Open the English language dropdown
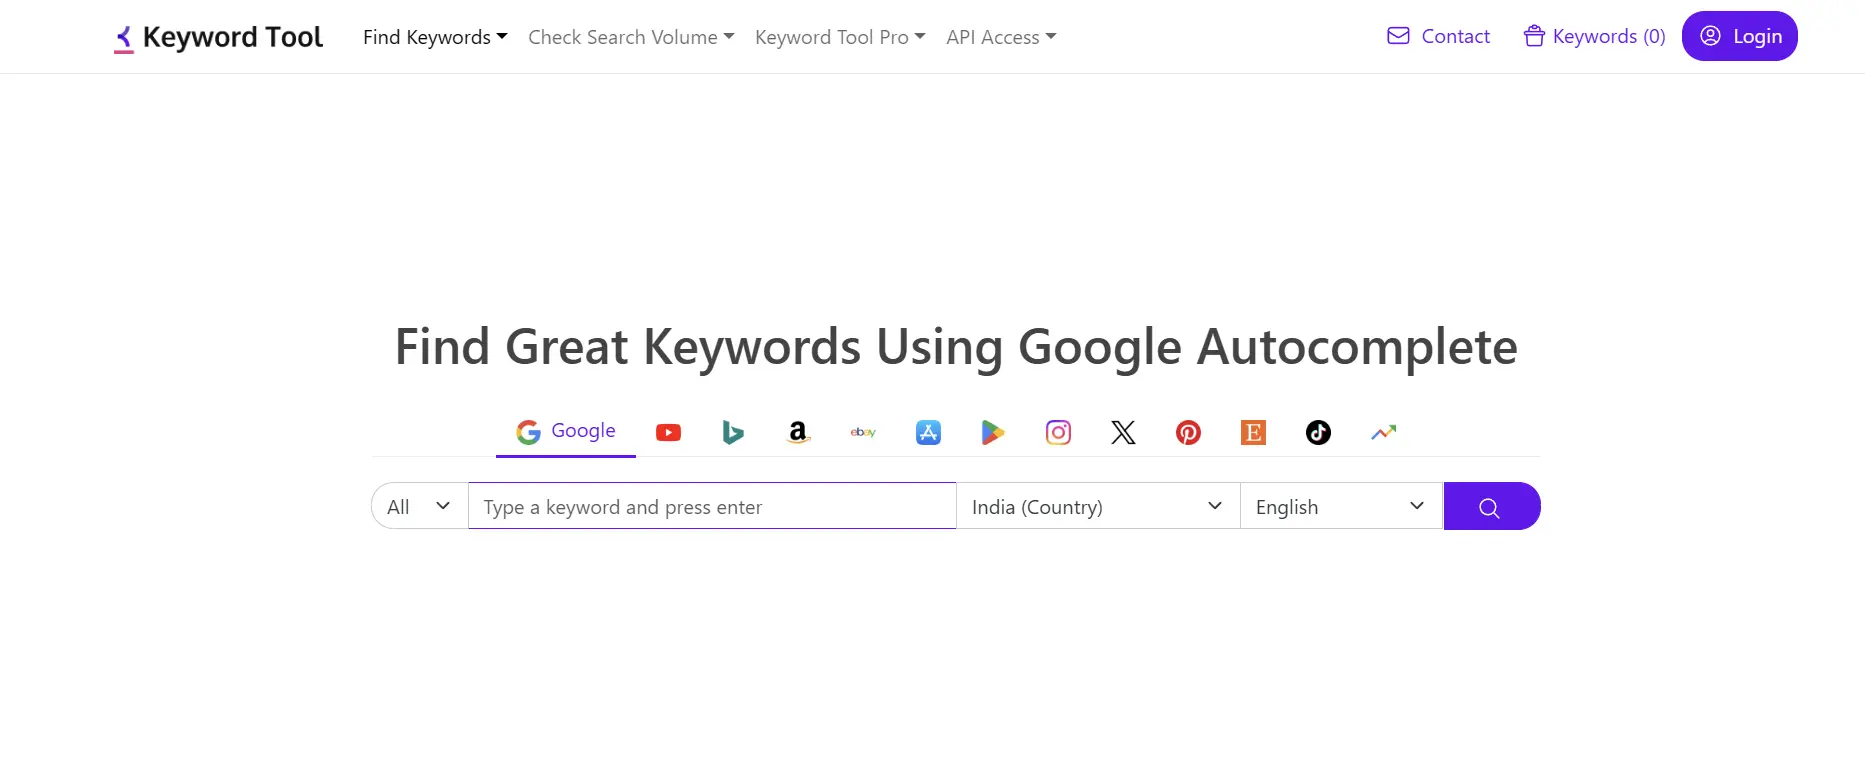This screenshot has width=1865, height=778. pos(1341,506)
